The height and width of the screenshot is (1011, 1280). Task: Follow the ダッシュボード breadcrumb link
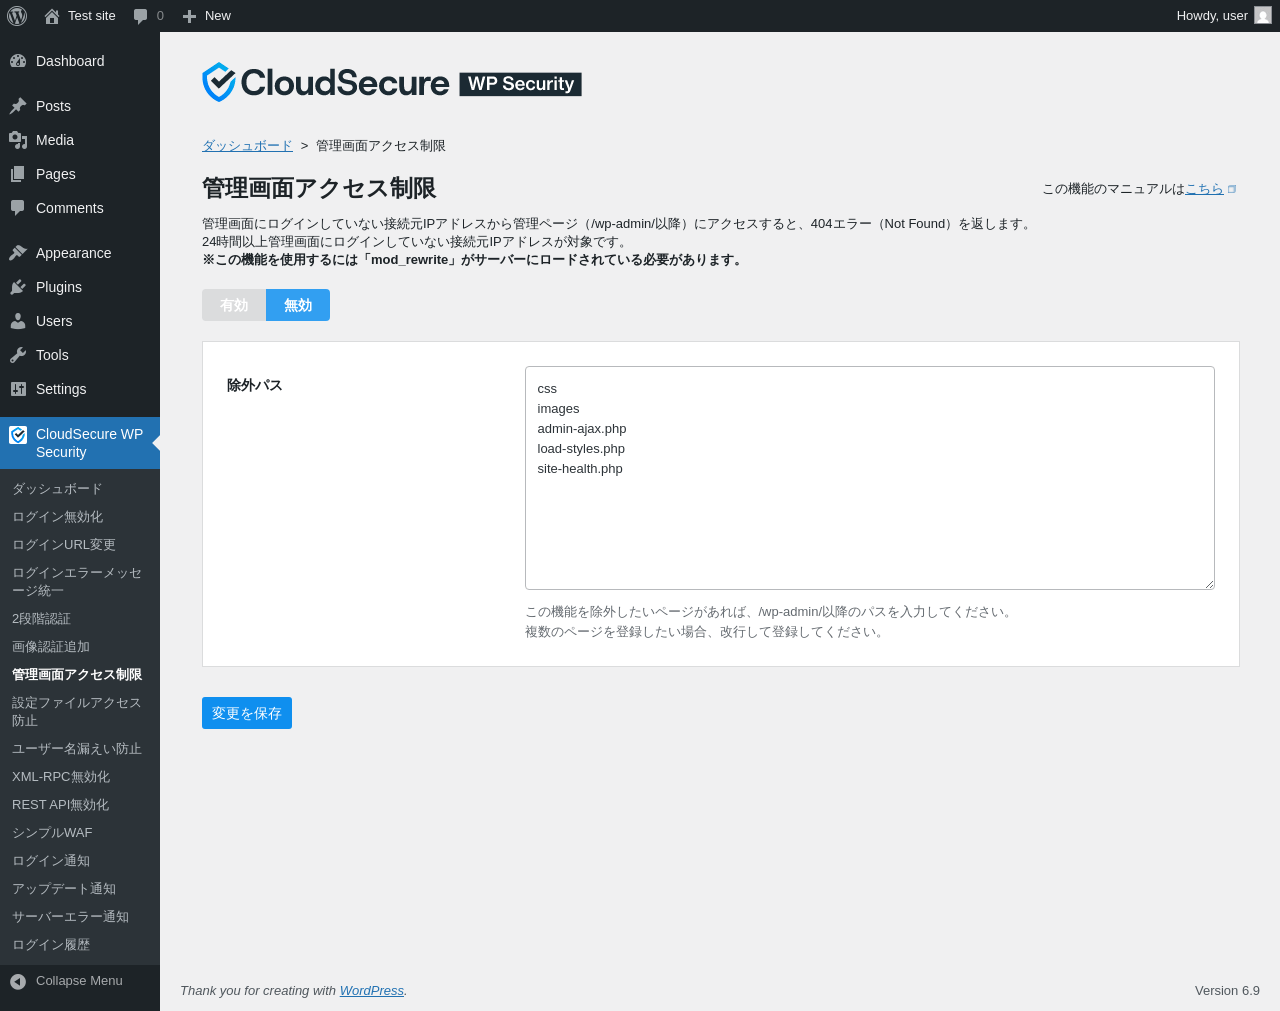pos(247,146)
